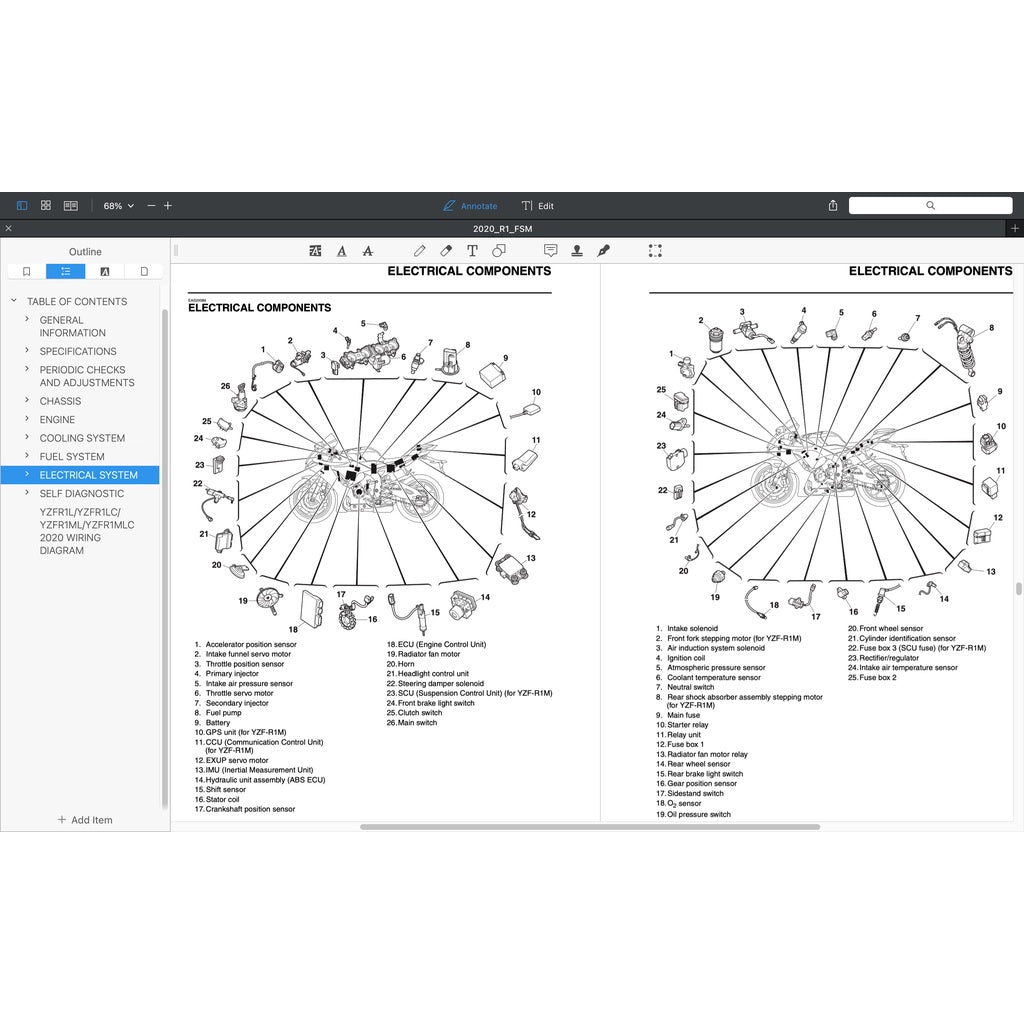Screen dimensions: 1024x1024
Task: Open the 2020 wiring diagram outline entry
Action: point(86,531)
